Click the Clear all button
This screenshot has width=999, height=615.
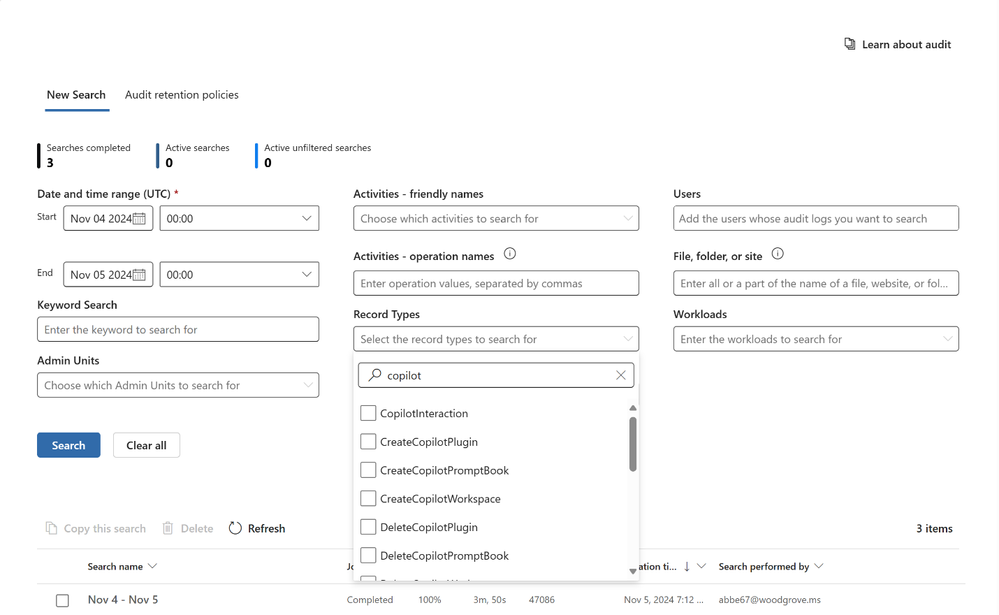point(147,445)
